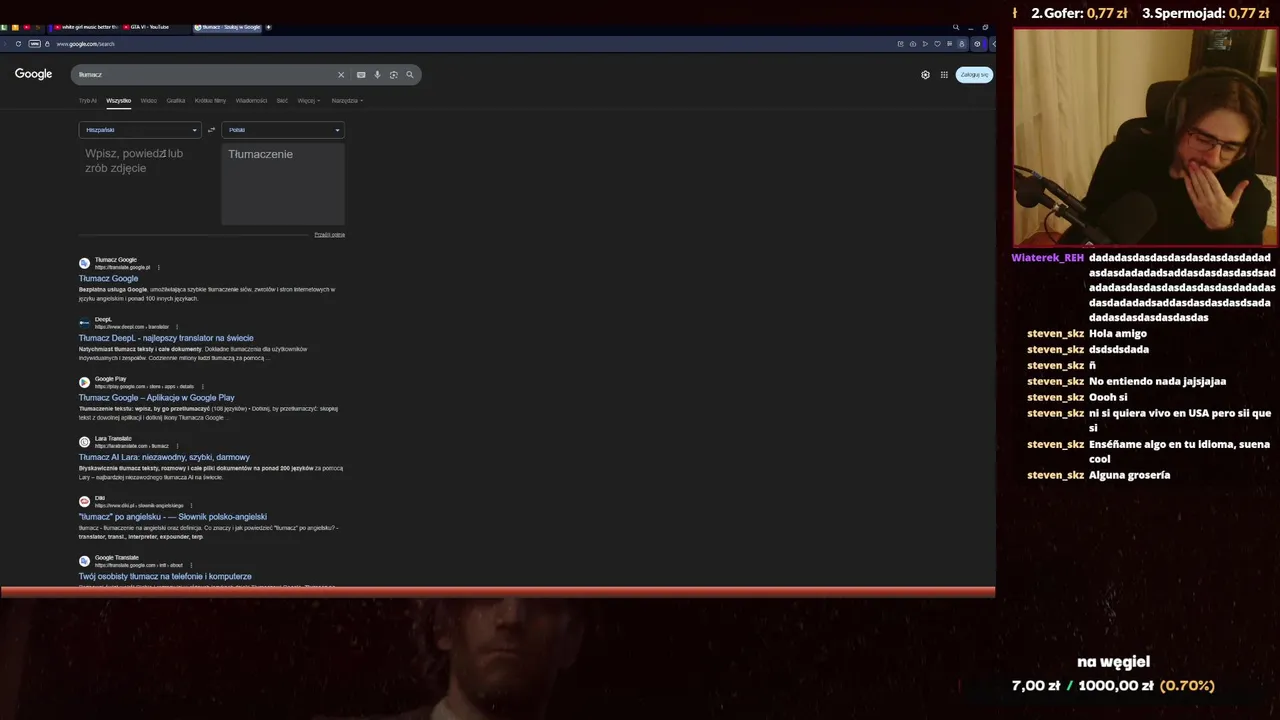Clear the Google search box text
Screen dimensions: 1280x720
click(x=341, y=74)
